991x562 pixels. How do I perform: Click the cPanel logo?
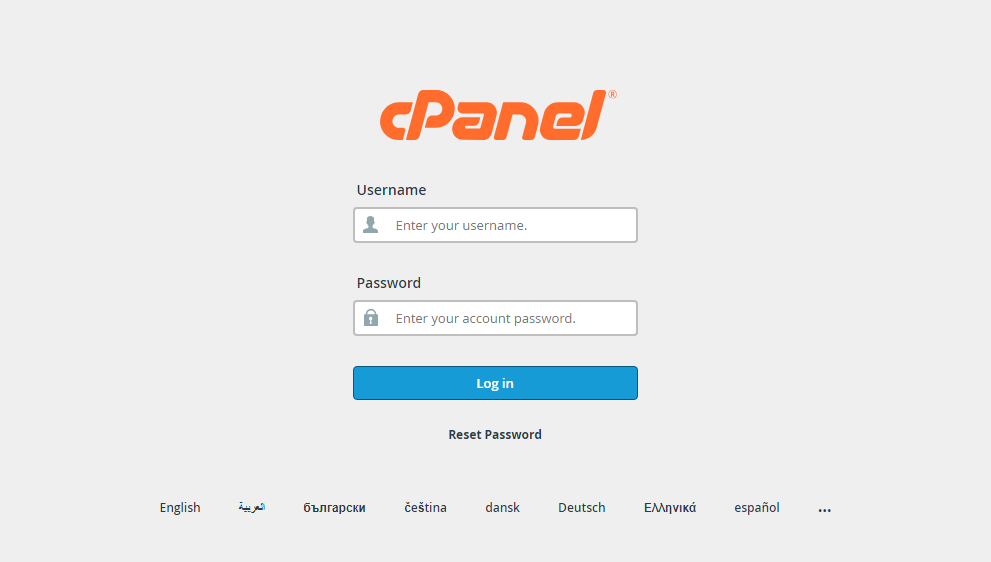tap(497, 115)
